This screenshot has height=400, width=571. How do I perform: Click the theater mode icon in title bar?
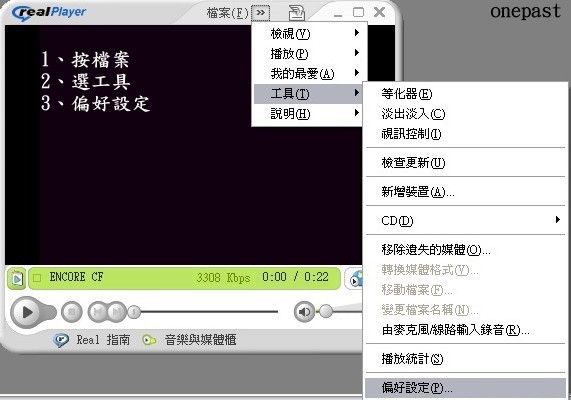[x=297, y=13]
